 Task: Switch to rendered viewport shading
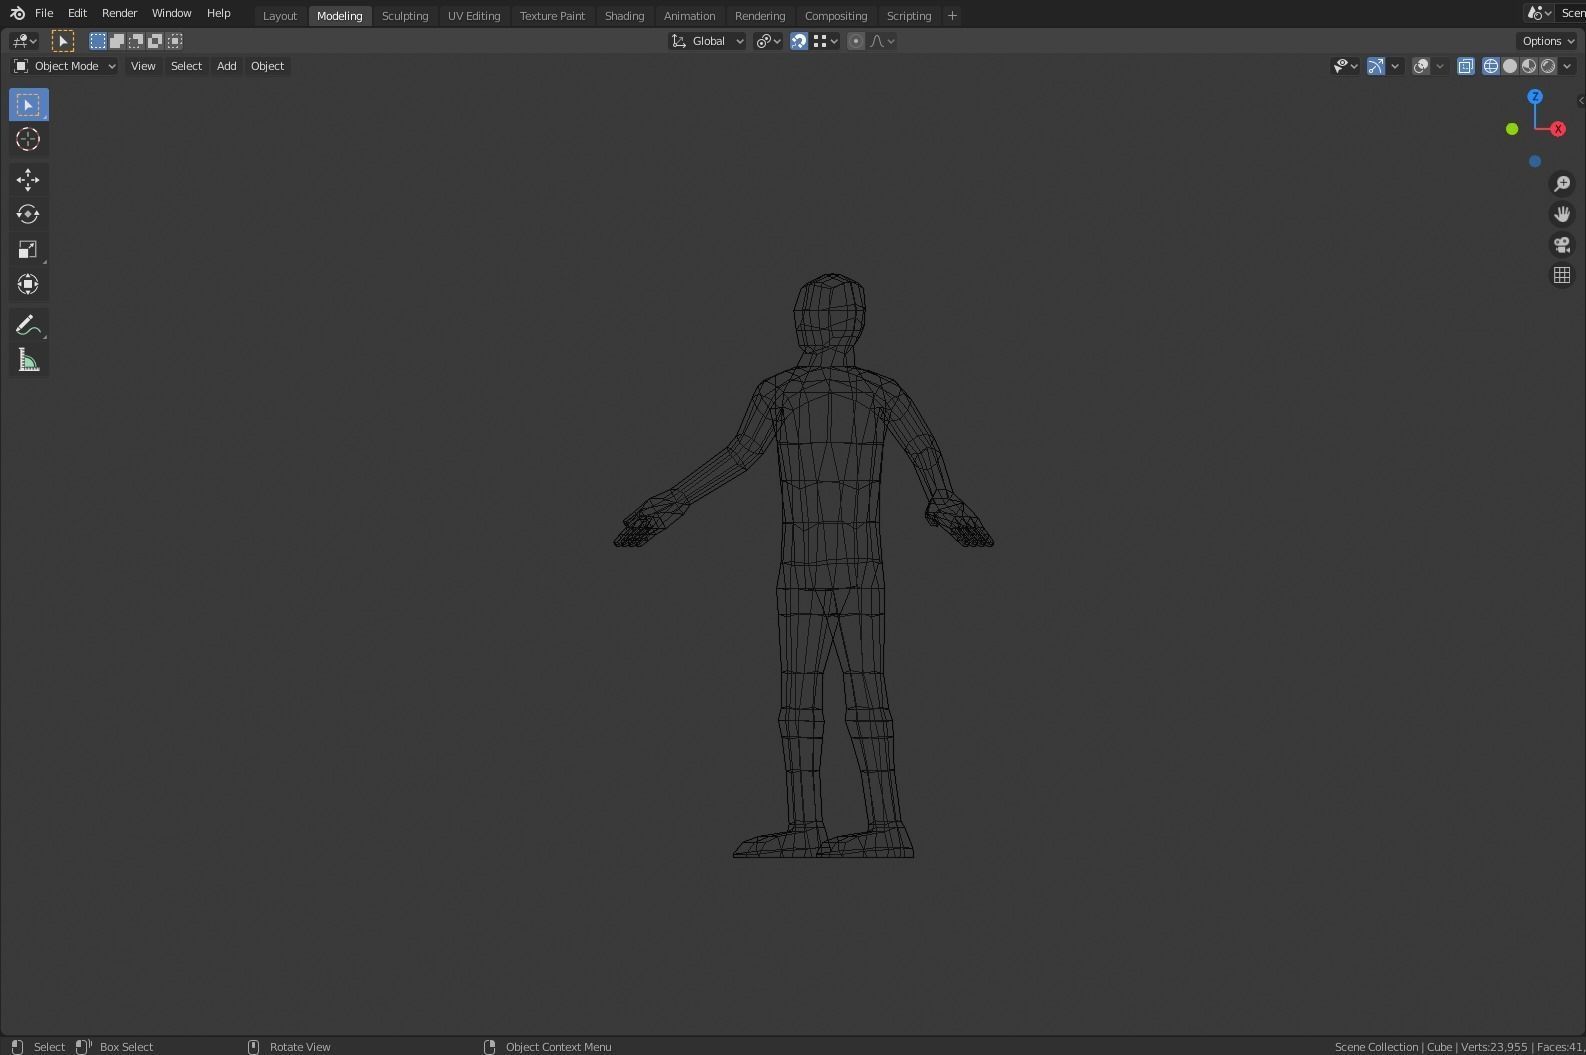1548,66
